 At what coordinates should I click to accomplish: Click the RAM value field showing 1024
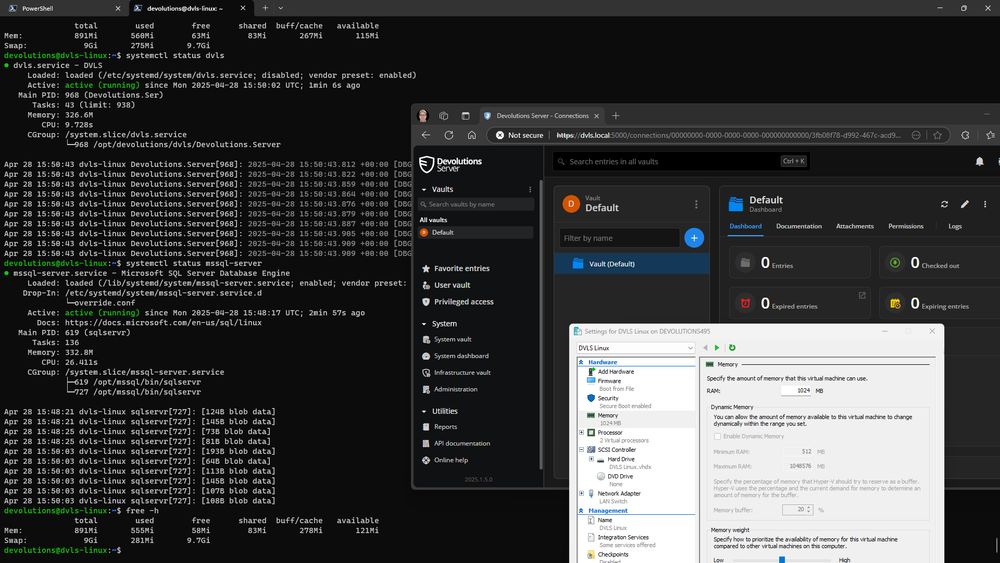tap(796, 390)
